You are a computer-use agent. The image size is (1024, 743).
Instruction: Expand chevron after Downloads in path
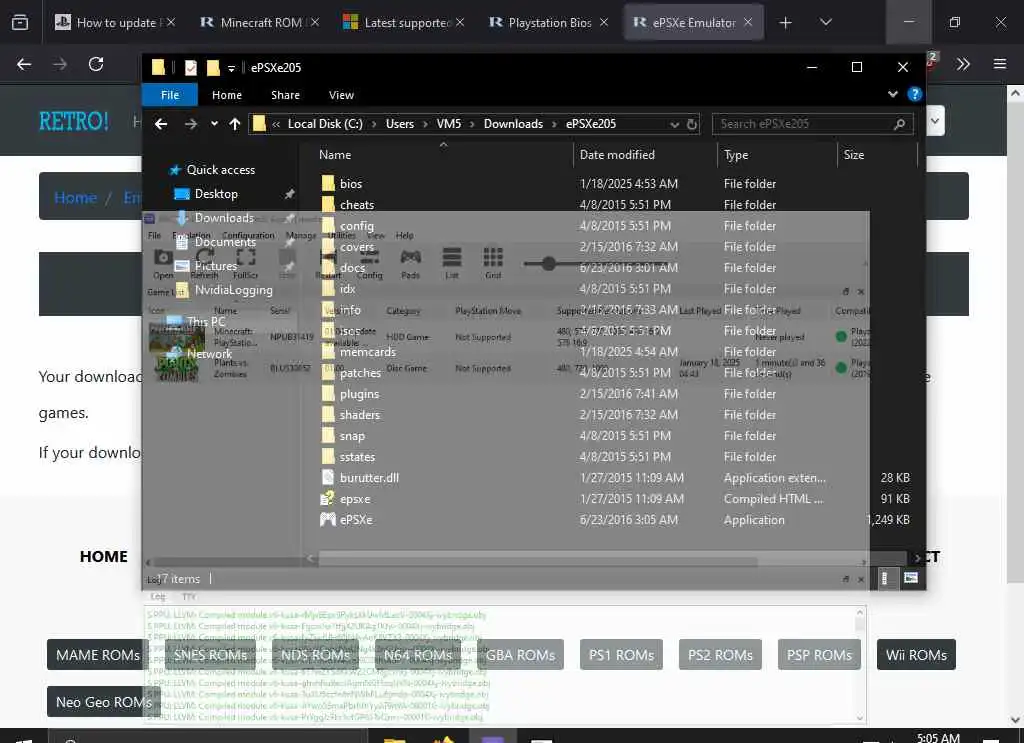[x=554, y=124]
